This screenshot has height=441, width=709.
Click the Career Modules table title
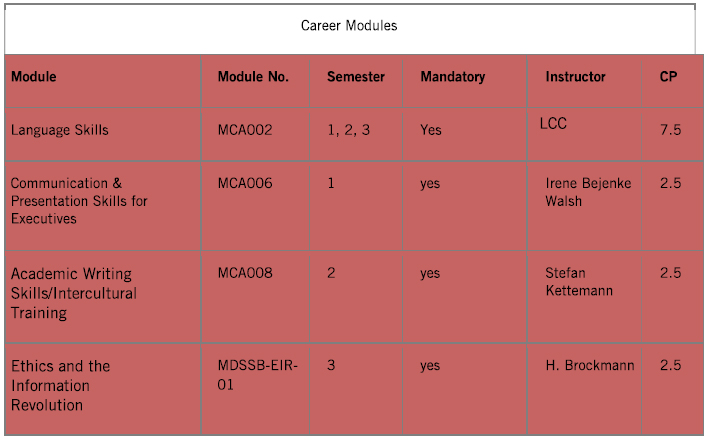tap(349, 26)
